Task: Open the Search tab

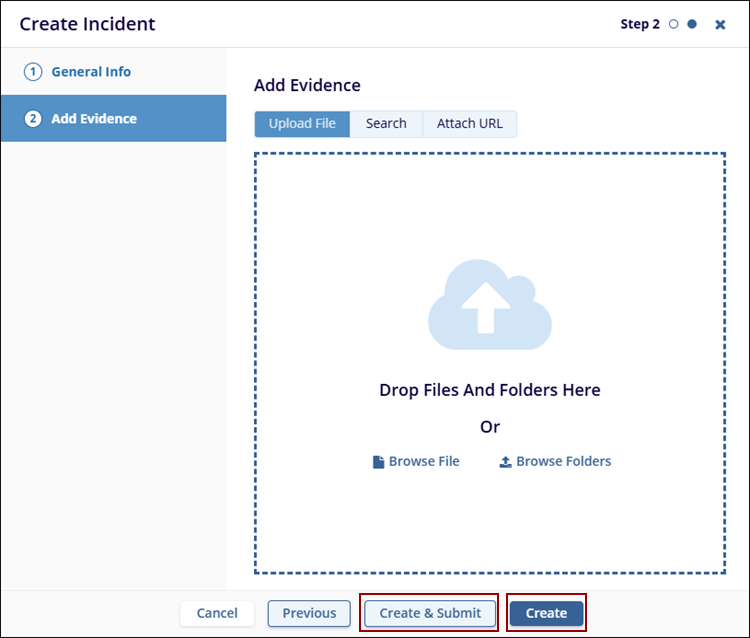Action: click(386, 124)
